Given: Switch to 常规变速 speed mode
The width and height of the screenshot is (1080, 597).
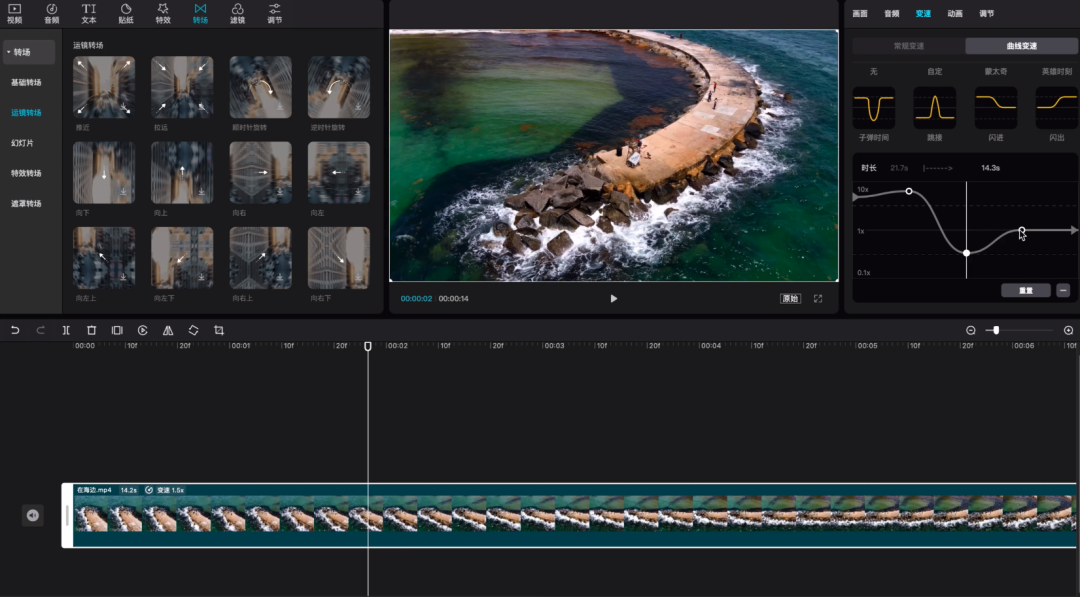Looking at the screenshot, I should coord(908,46).
